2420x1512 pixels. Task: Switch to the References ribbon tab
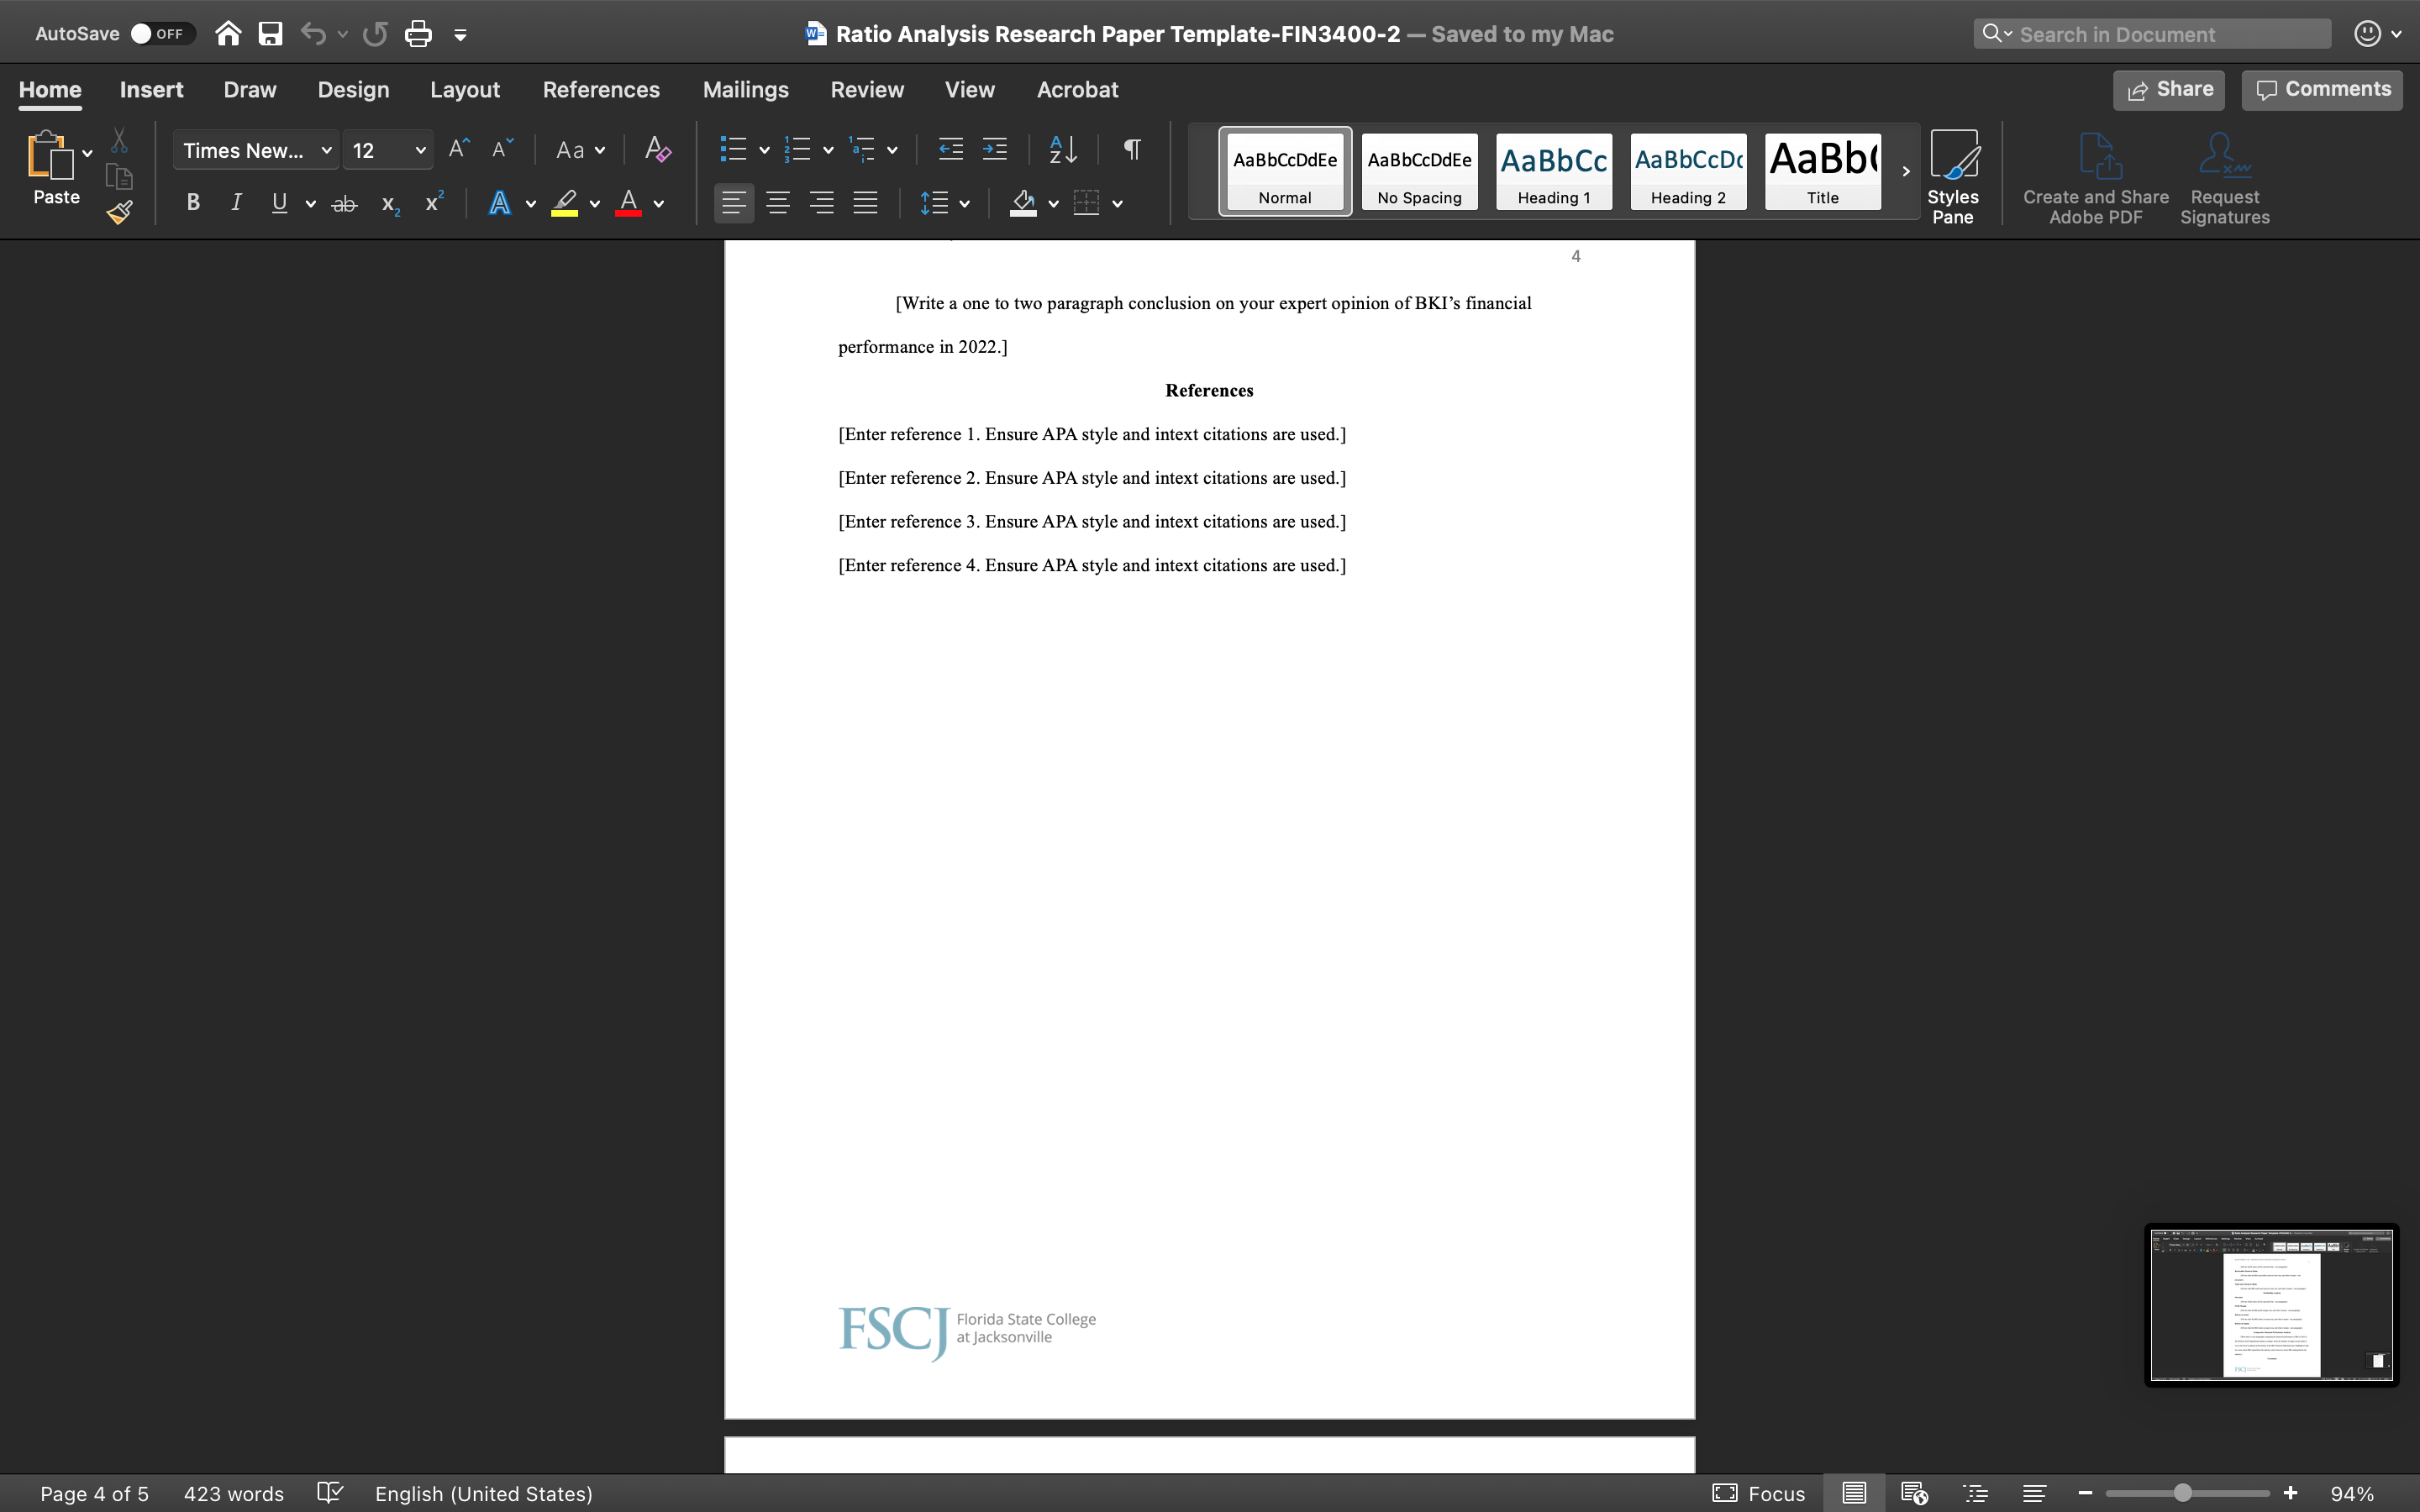tap(601, 89)
